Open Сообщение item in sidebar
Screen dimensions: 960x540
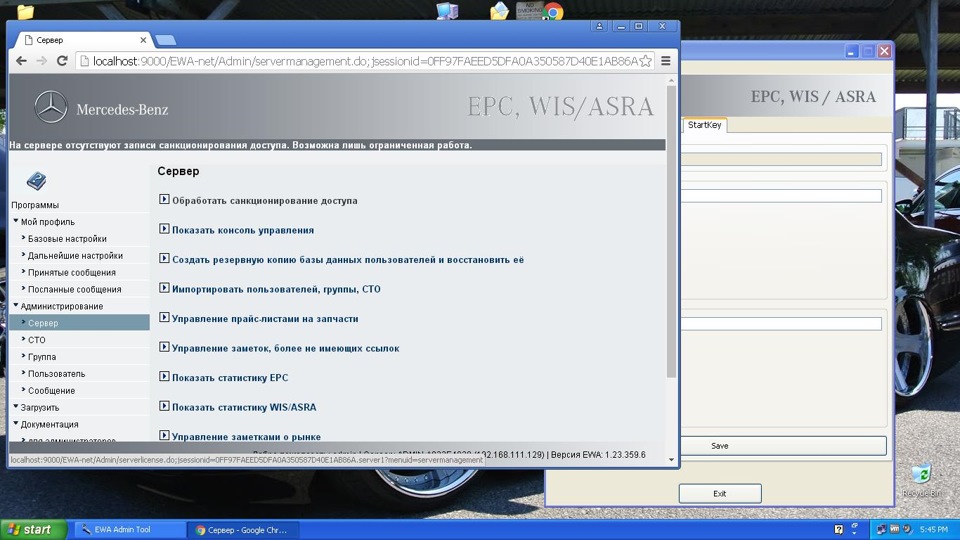point(51,391)
